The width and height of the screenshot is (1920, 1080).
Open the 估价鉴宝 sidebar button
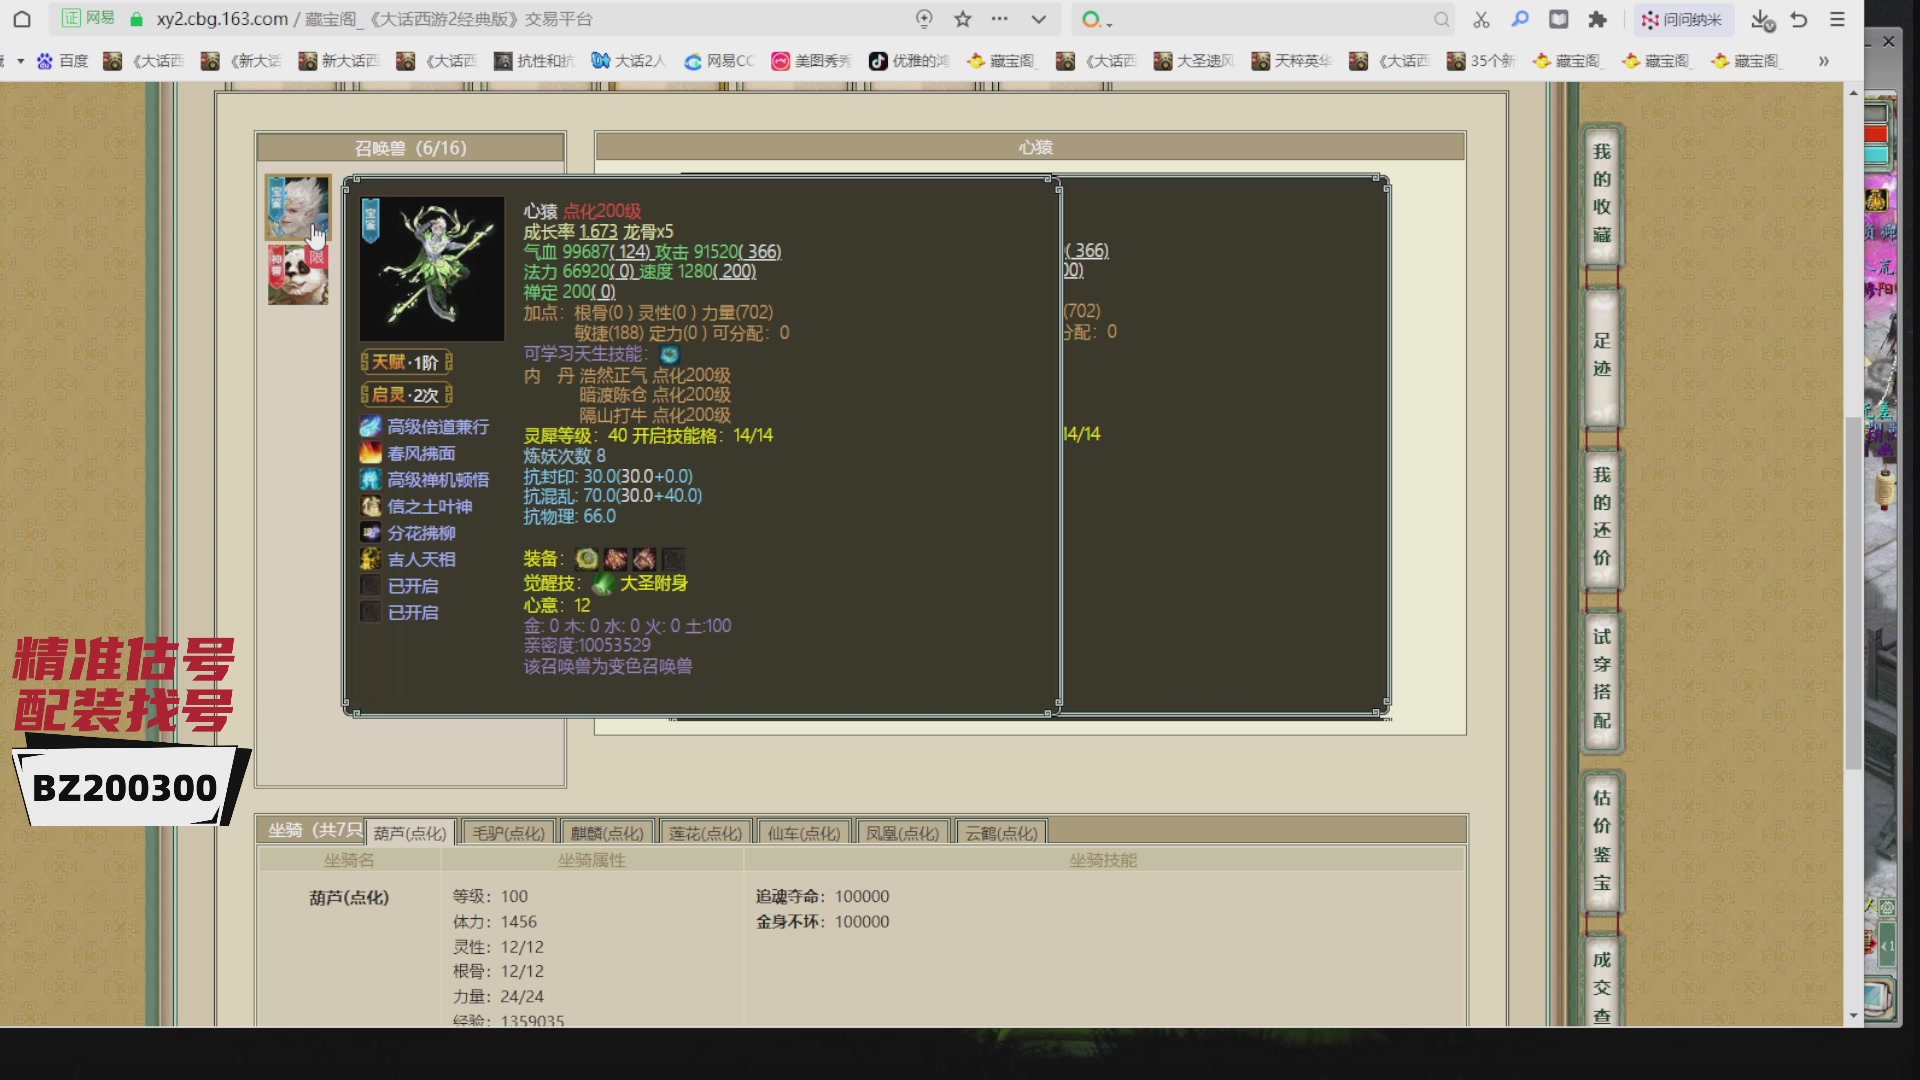pos(1601,840)
